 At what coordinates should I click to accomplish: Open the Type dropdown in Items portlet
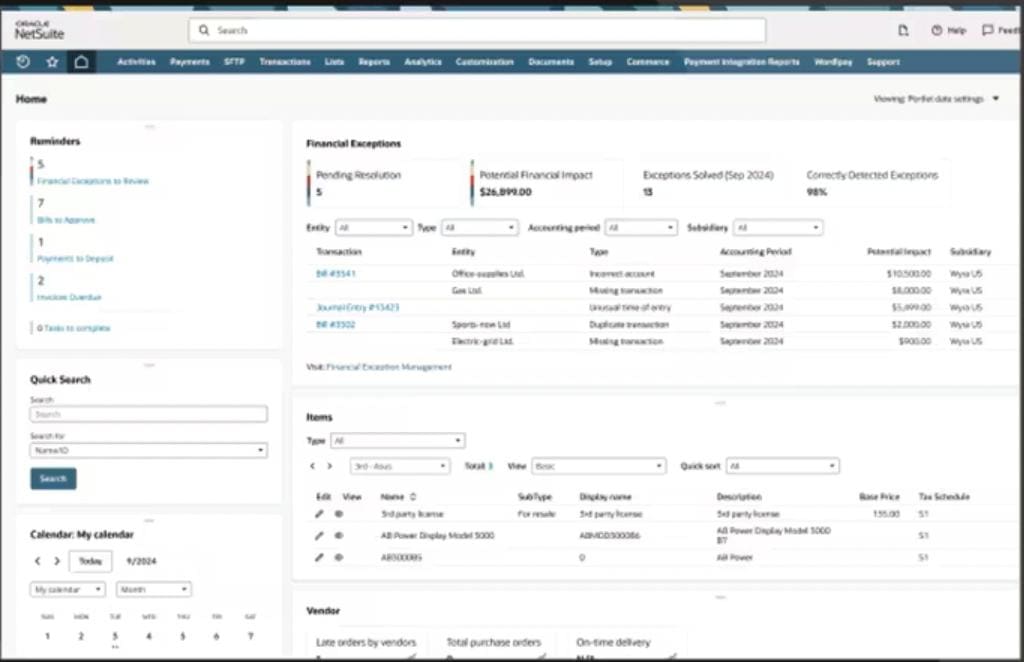[398, 441]
